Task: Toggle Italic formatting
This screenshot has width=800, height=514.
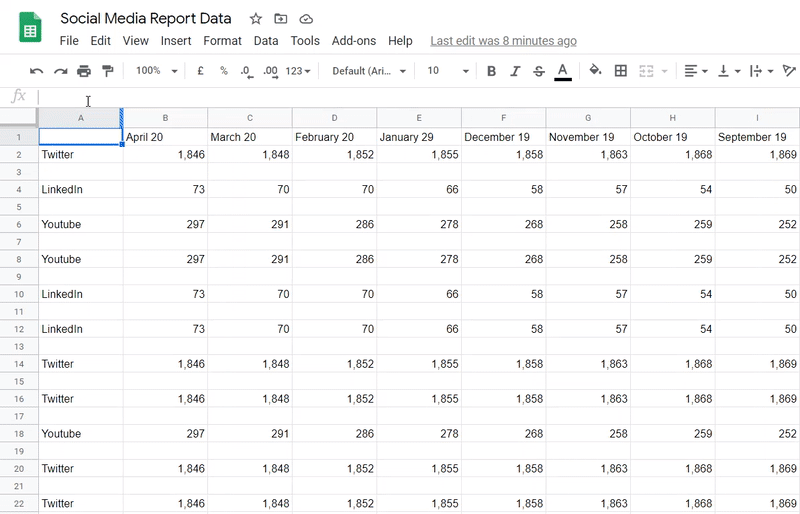Action: [515, 71]
